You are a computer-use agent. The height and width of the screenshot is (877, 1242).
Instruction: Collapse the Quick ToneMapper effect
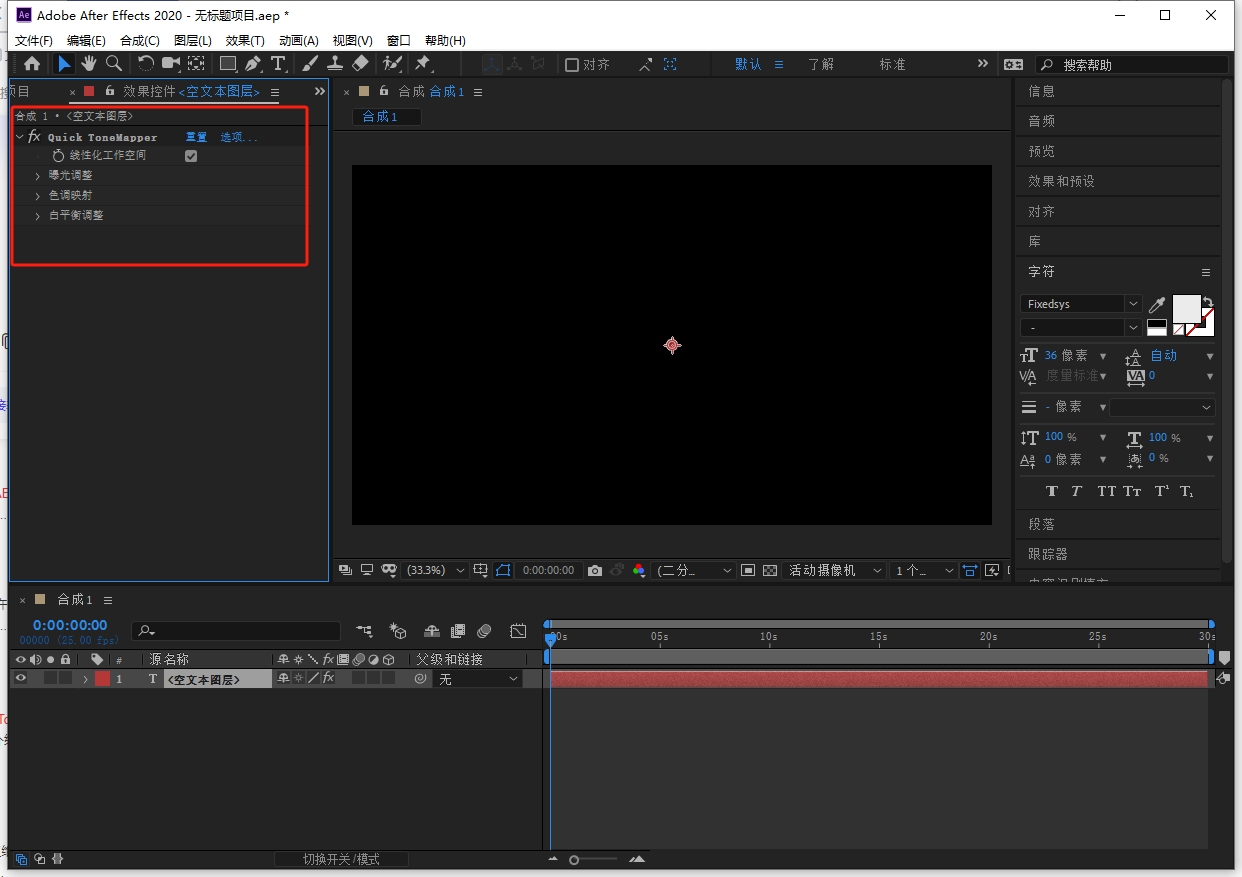19,137
